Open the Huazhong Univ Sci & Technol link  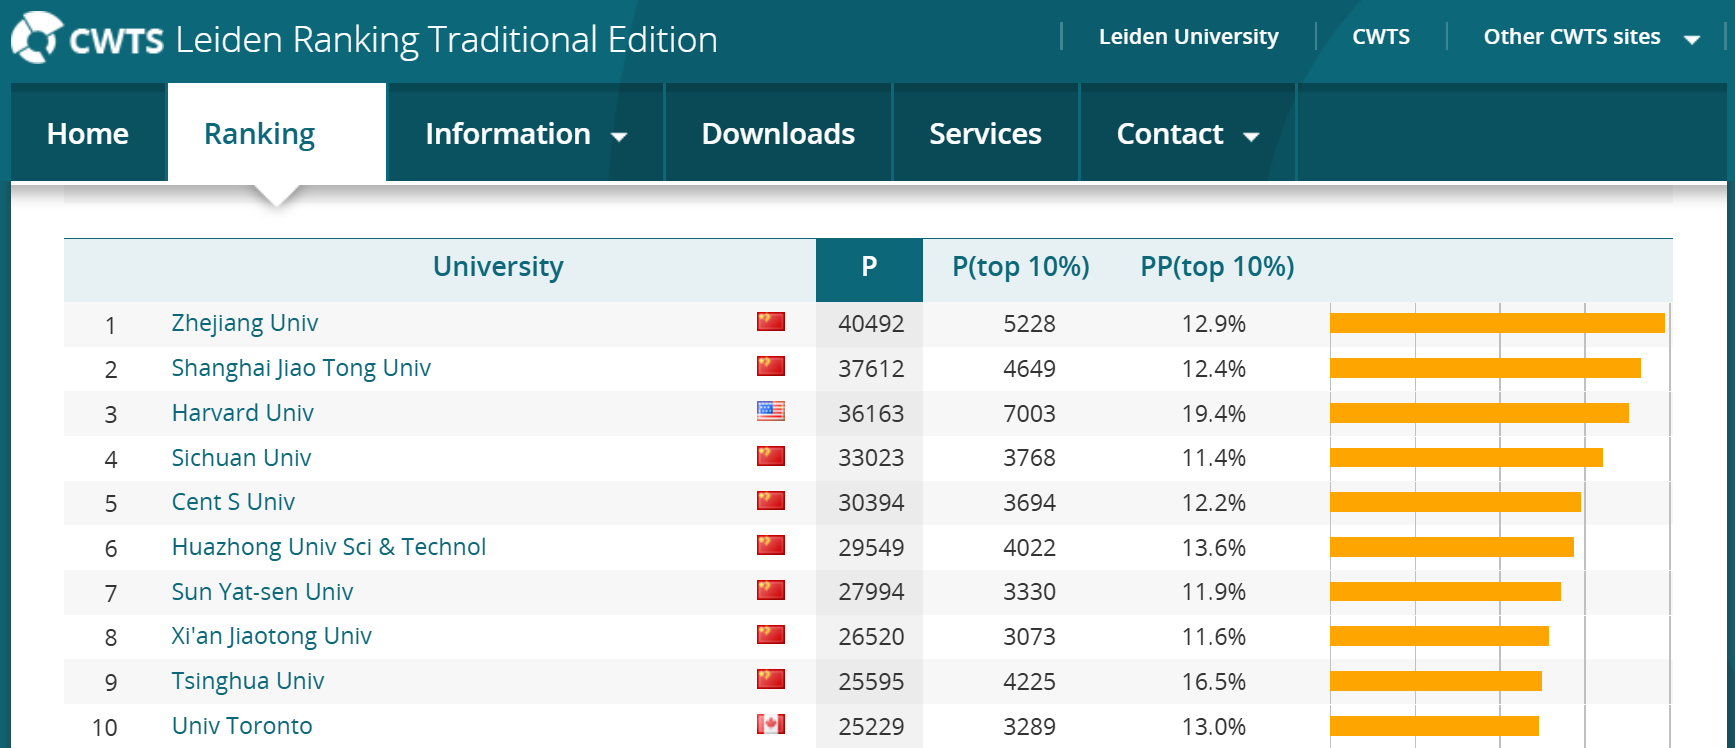328,547
